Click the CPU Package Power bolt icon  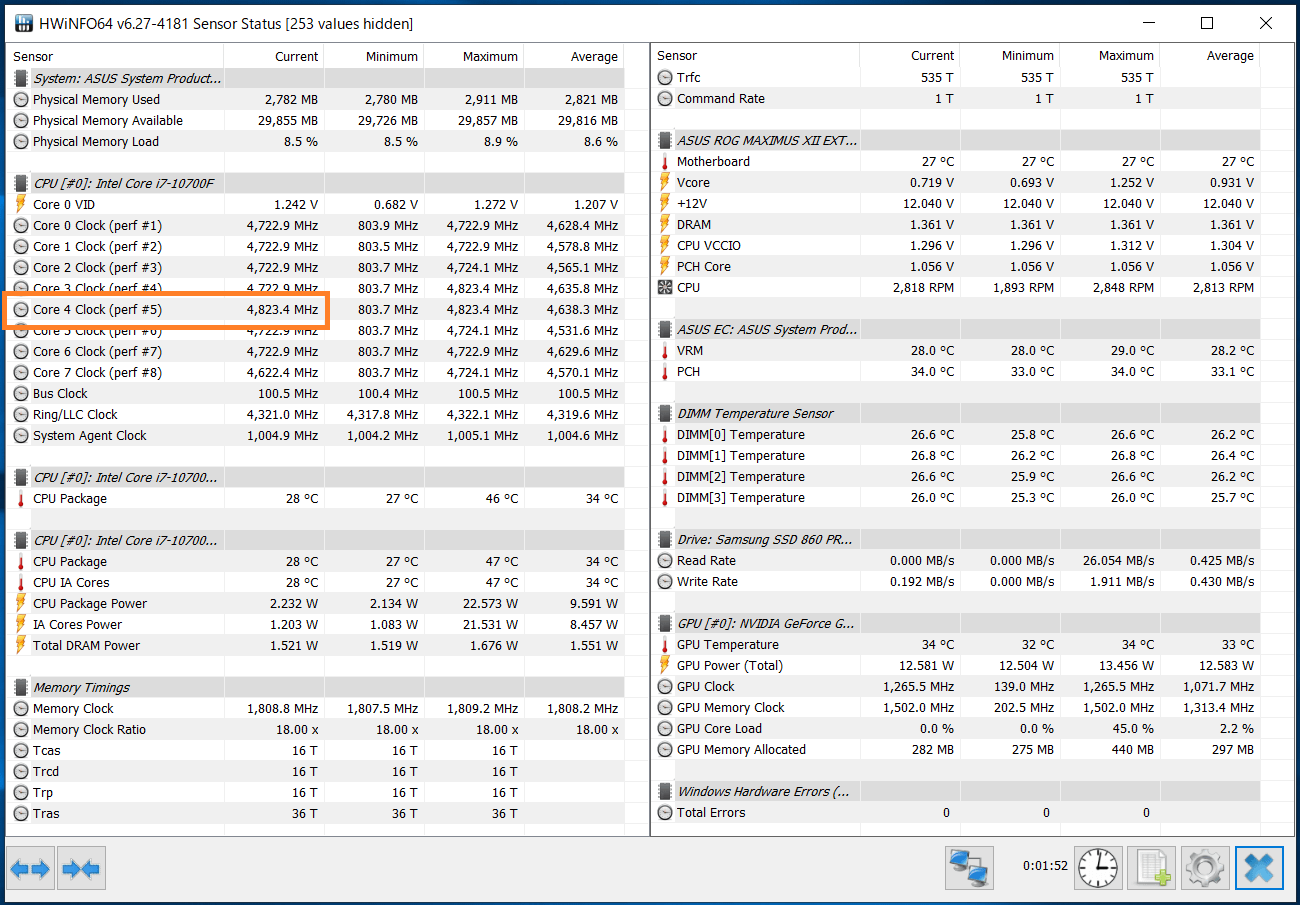21,603
